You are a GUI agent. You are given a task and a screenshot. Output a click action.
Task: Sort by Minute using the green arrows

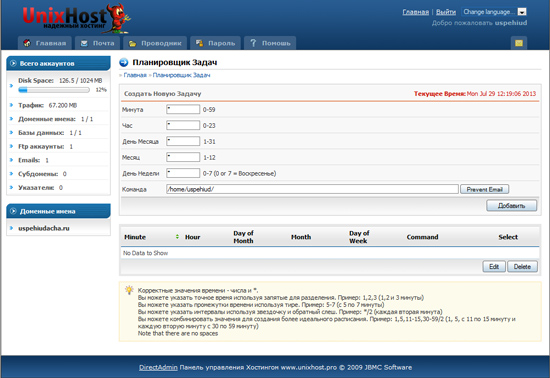pos(177,237)
